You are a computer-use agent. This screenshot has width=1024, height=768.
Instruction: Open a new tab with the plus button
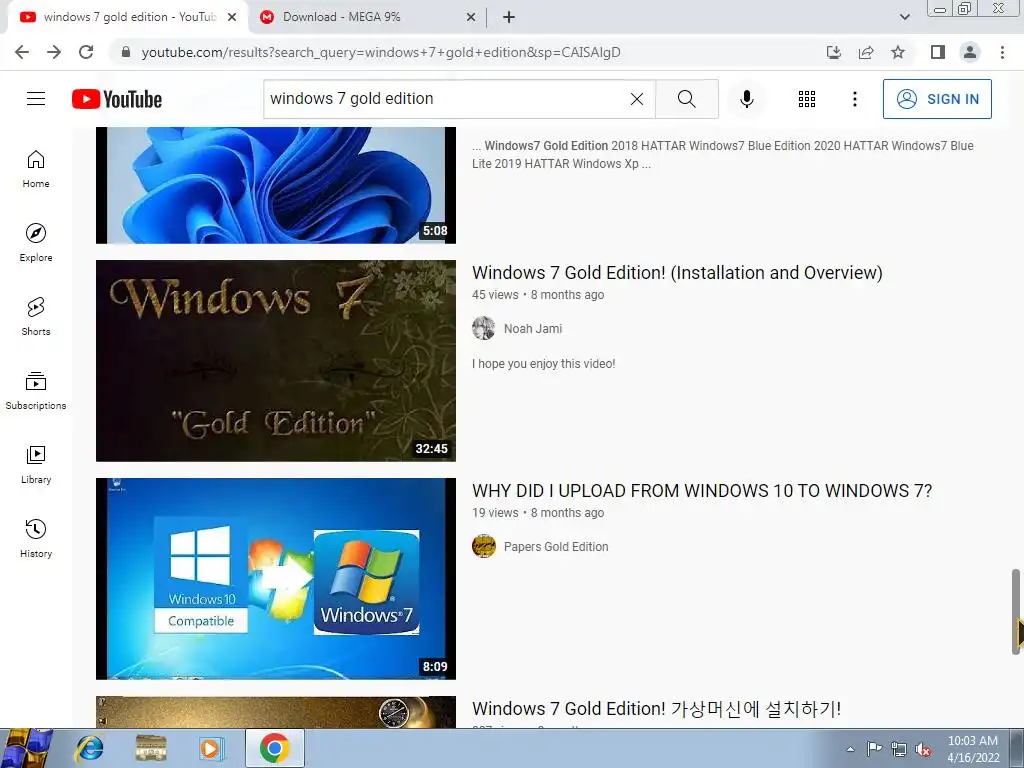point(509,18)
